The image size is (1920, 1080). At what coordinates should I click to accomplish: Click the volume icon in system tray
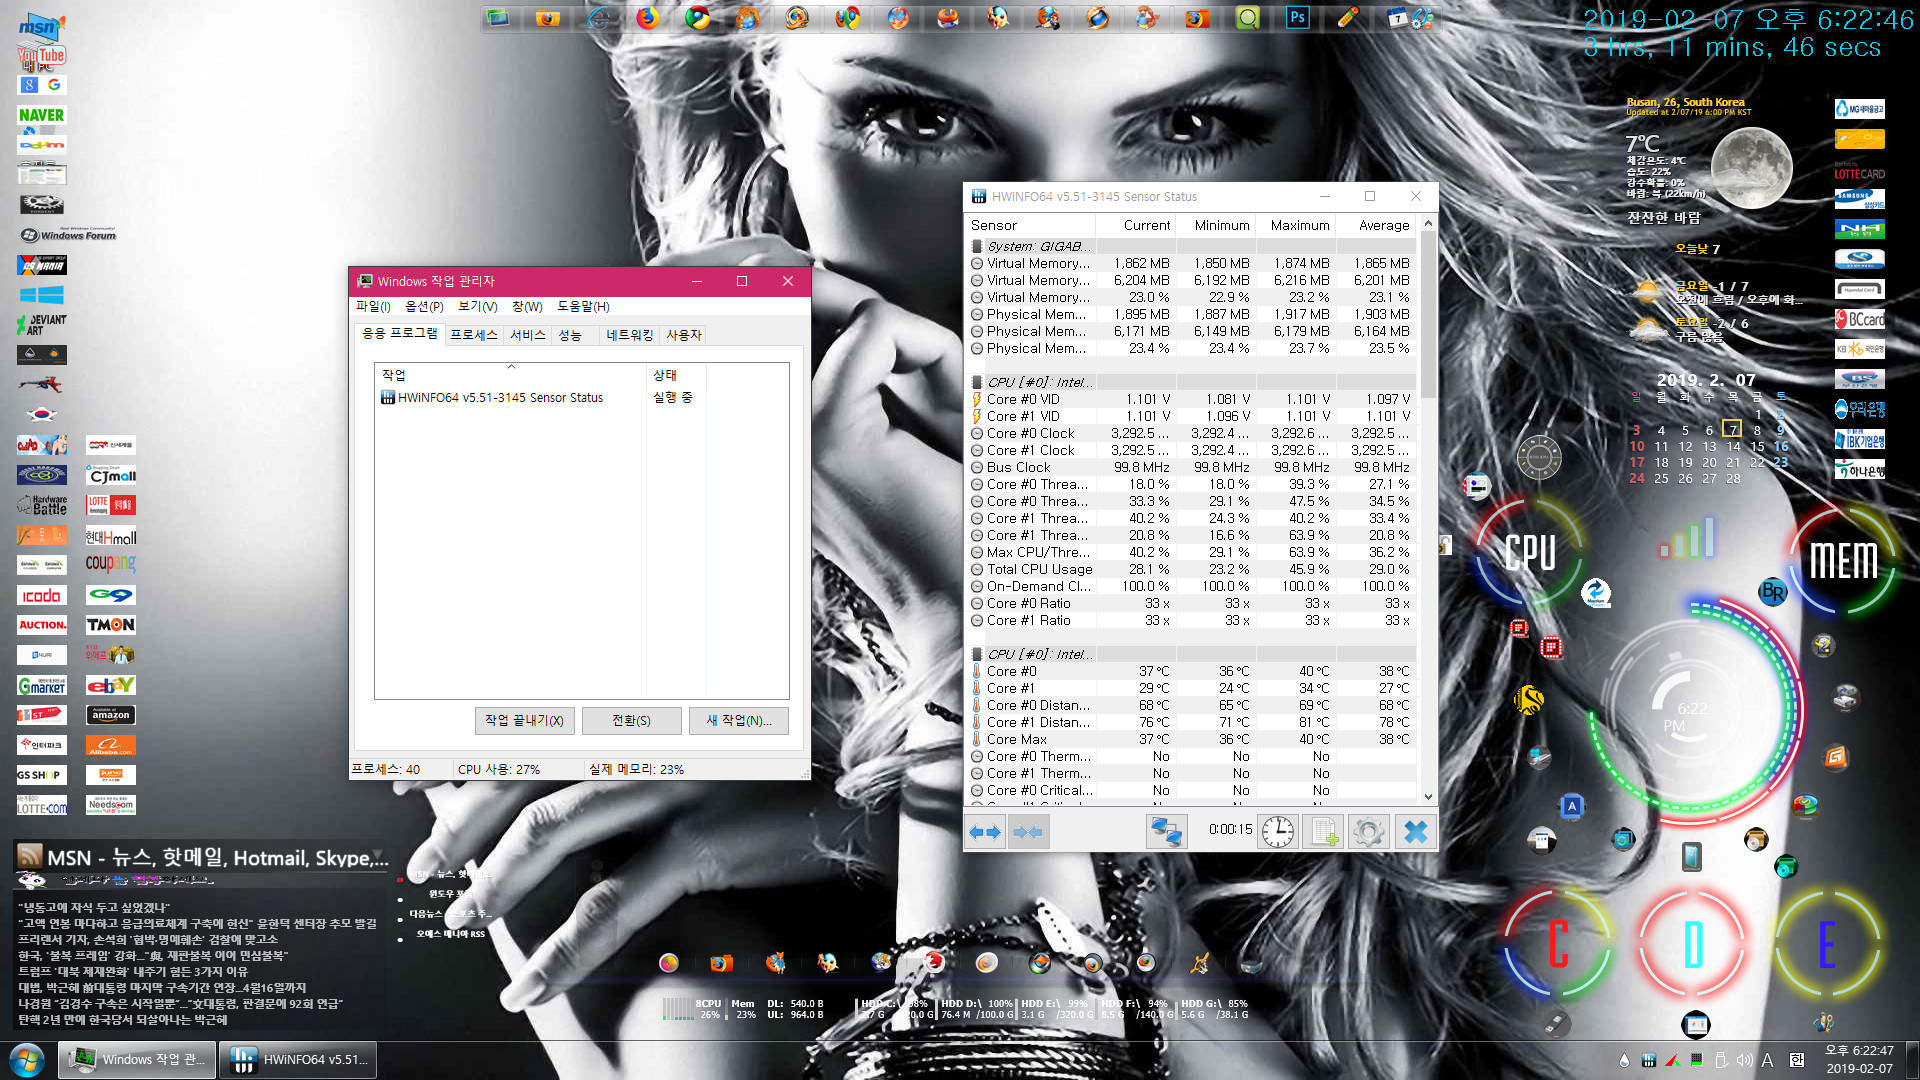[1744, 1060]
